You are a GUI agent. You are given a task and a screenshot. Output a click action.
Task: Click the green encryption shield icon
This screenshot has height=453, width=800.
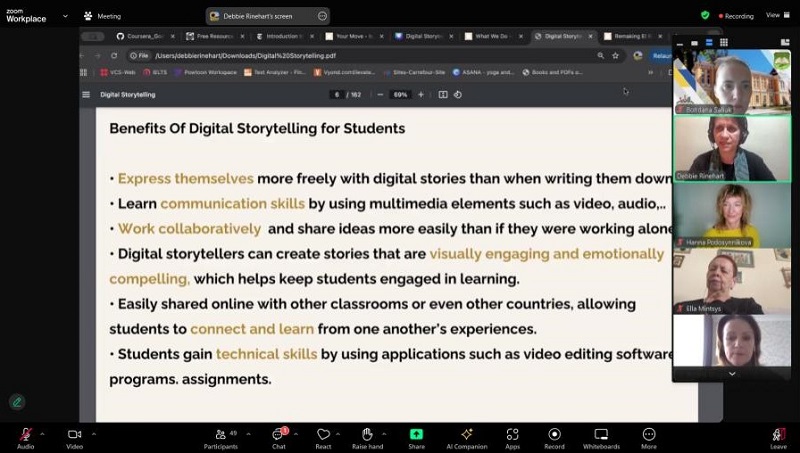click(705, 15)
